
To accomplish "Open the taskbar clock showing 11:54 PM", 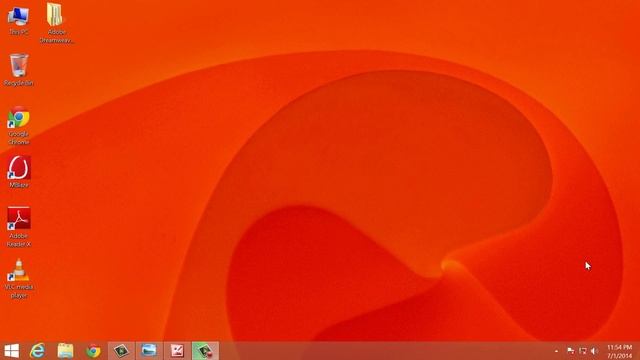I will 620,351.
